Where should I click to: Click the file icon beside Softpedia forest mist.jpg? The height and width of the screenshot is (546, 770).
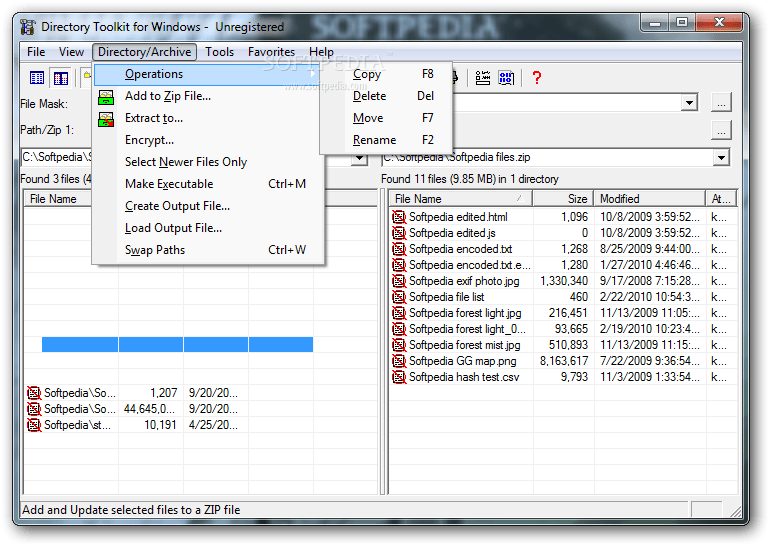(x=399, y=345)
